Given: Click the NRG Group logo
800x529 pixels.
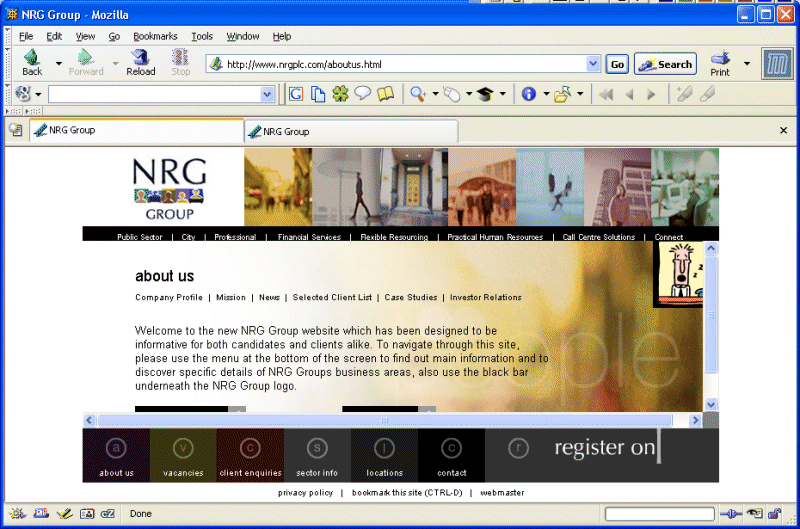Looking at the screenshot, I should [169, 188].
